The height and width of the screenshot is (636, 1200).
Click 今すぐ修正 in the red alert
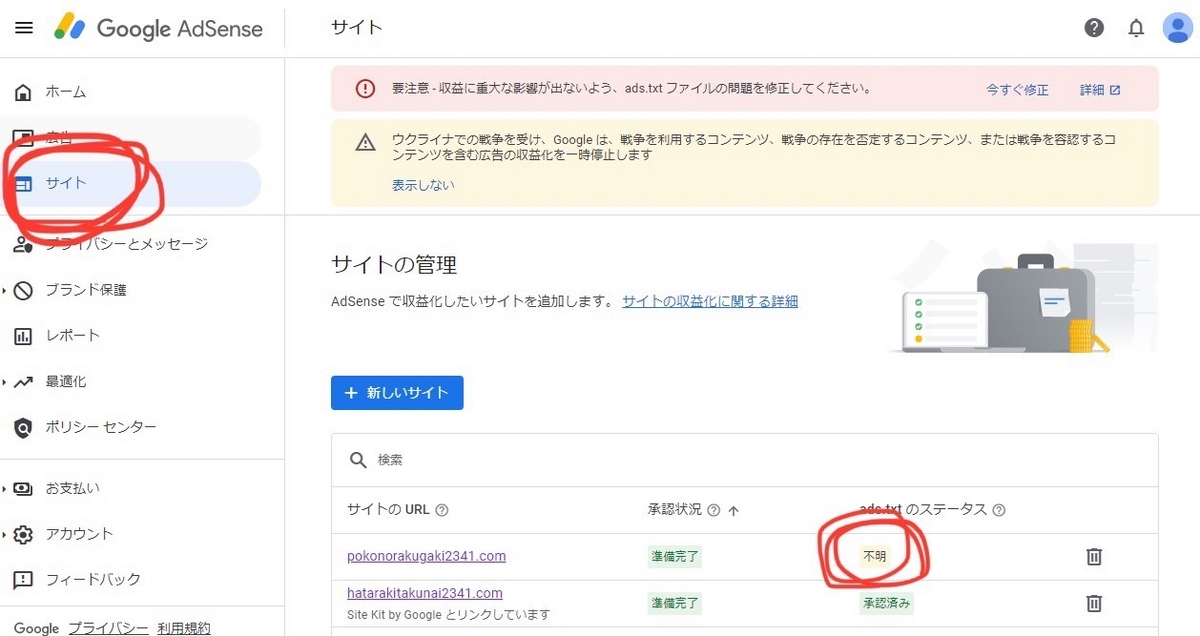[x=1017, y=90]
